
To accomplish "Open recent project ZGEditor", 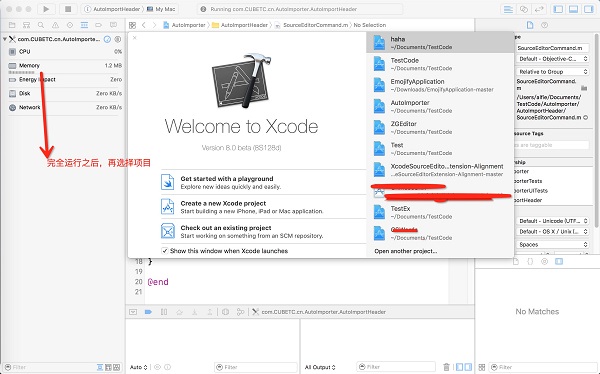I will tap(440, 127).
